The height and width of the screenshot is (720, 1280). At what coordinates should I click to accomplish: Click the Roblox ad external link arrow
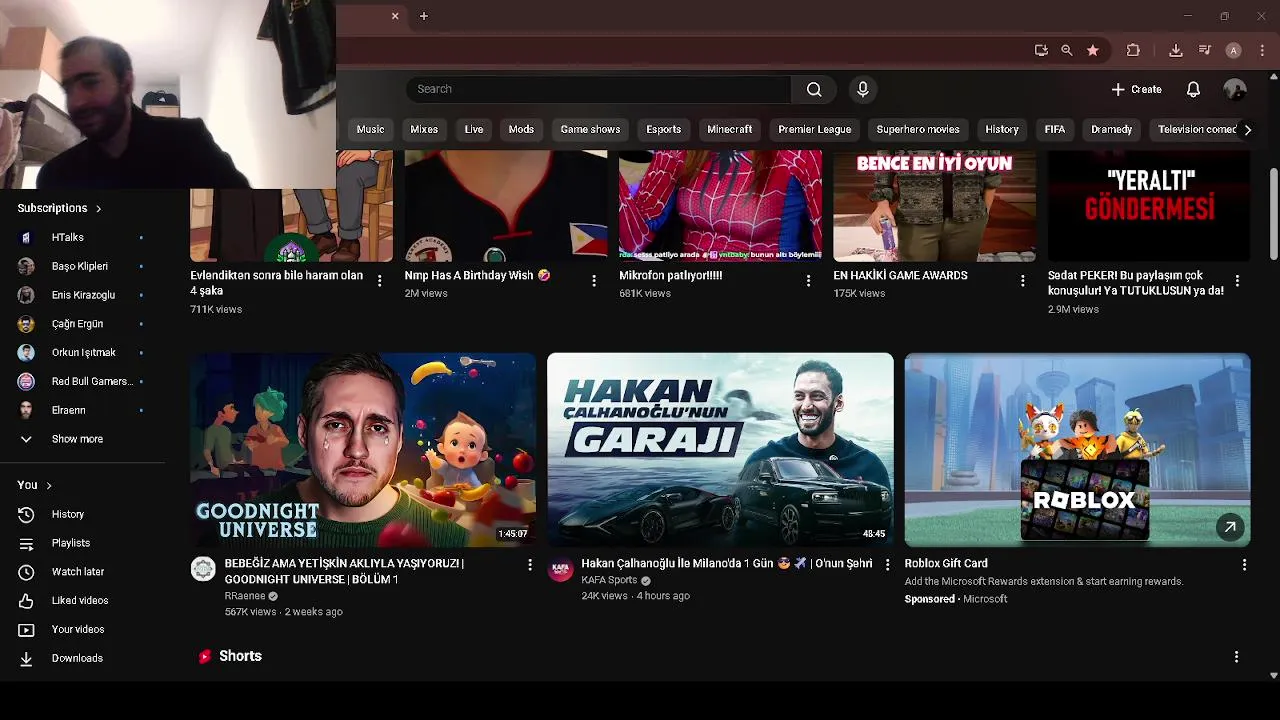(x=1230, y=527)
